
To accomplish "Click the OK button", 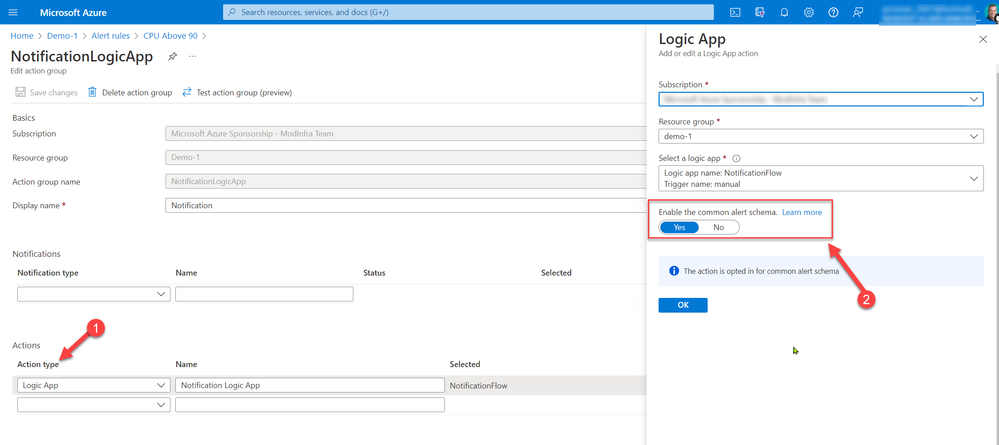I will 683,305.
